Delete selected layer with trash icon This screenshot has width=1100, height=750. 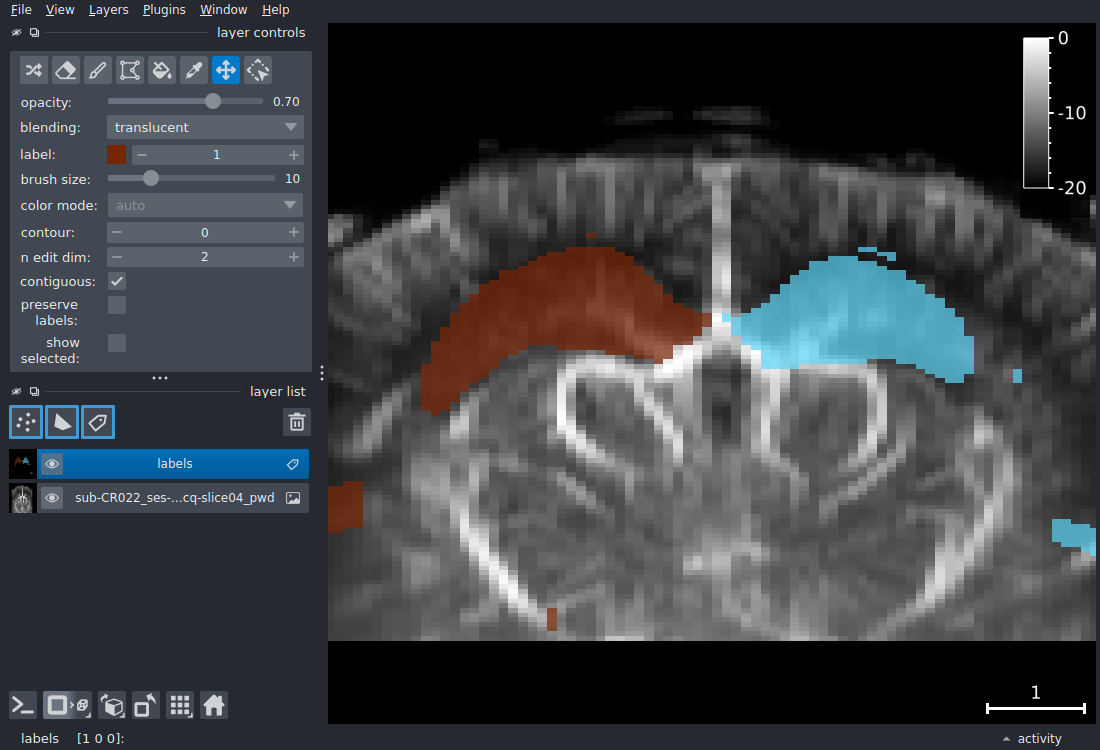pos(297,422)
